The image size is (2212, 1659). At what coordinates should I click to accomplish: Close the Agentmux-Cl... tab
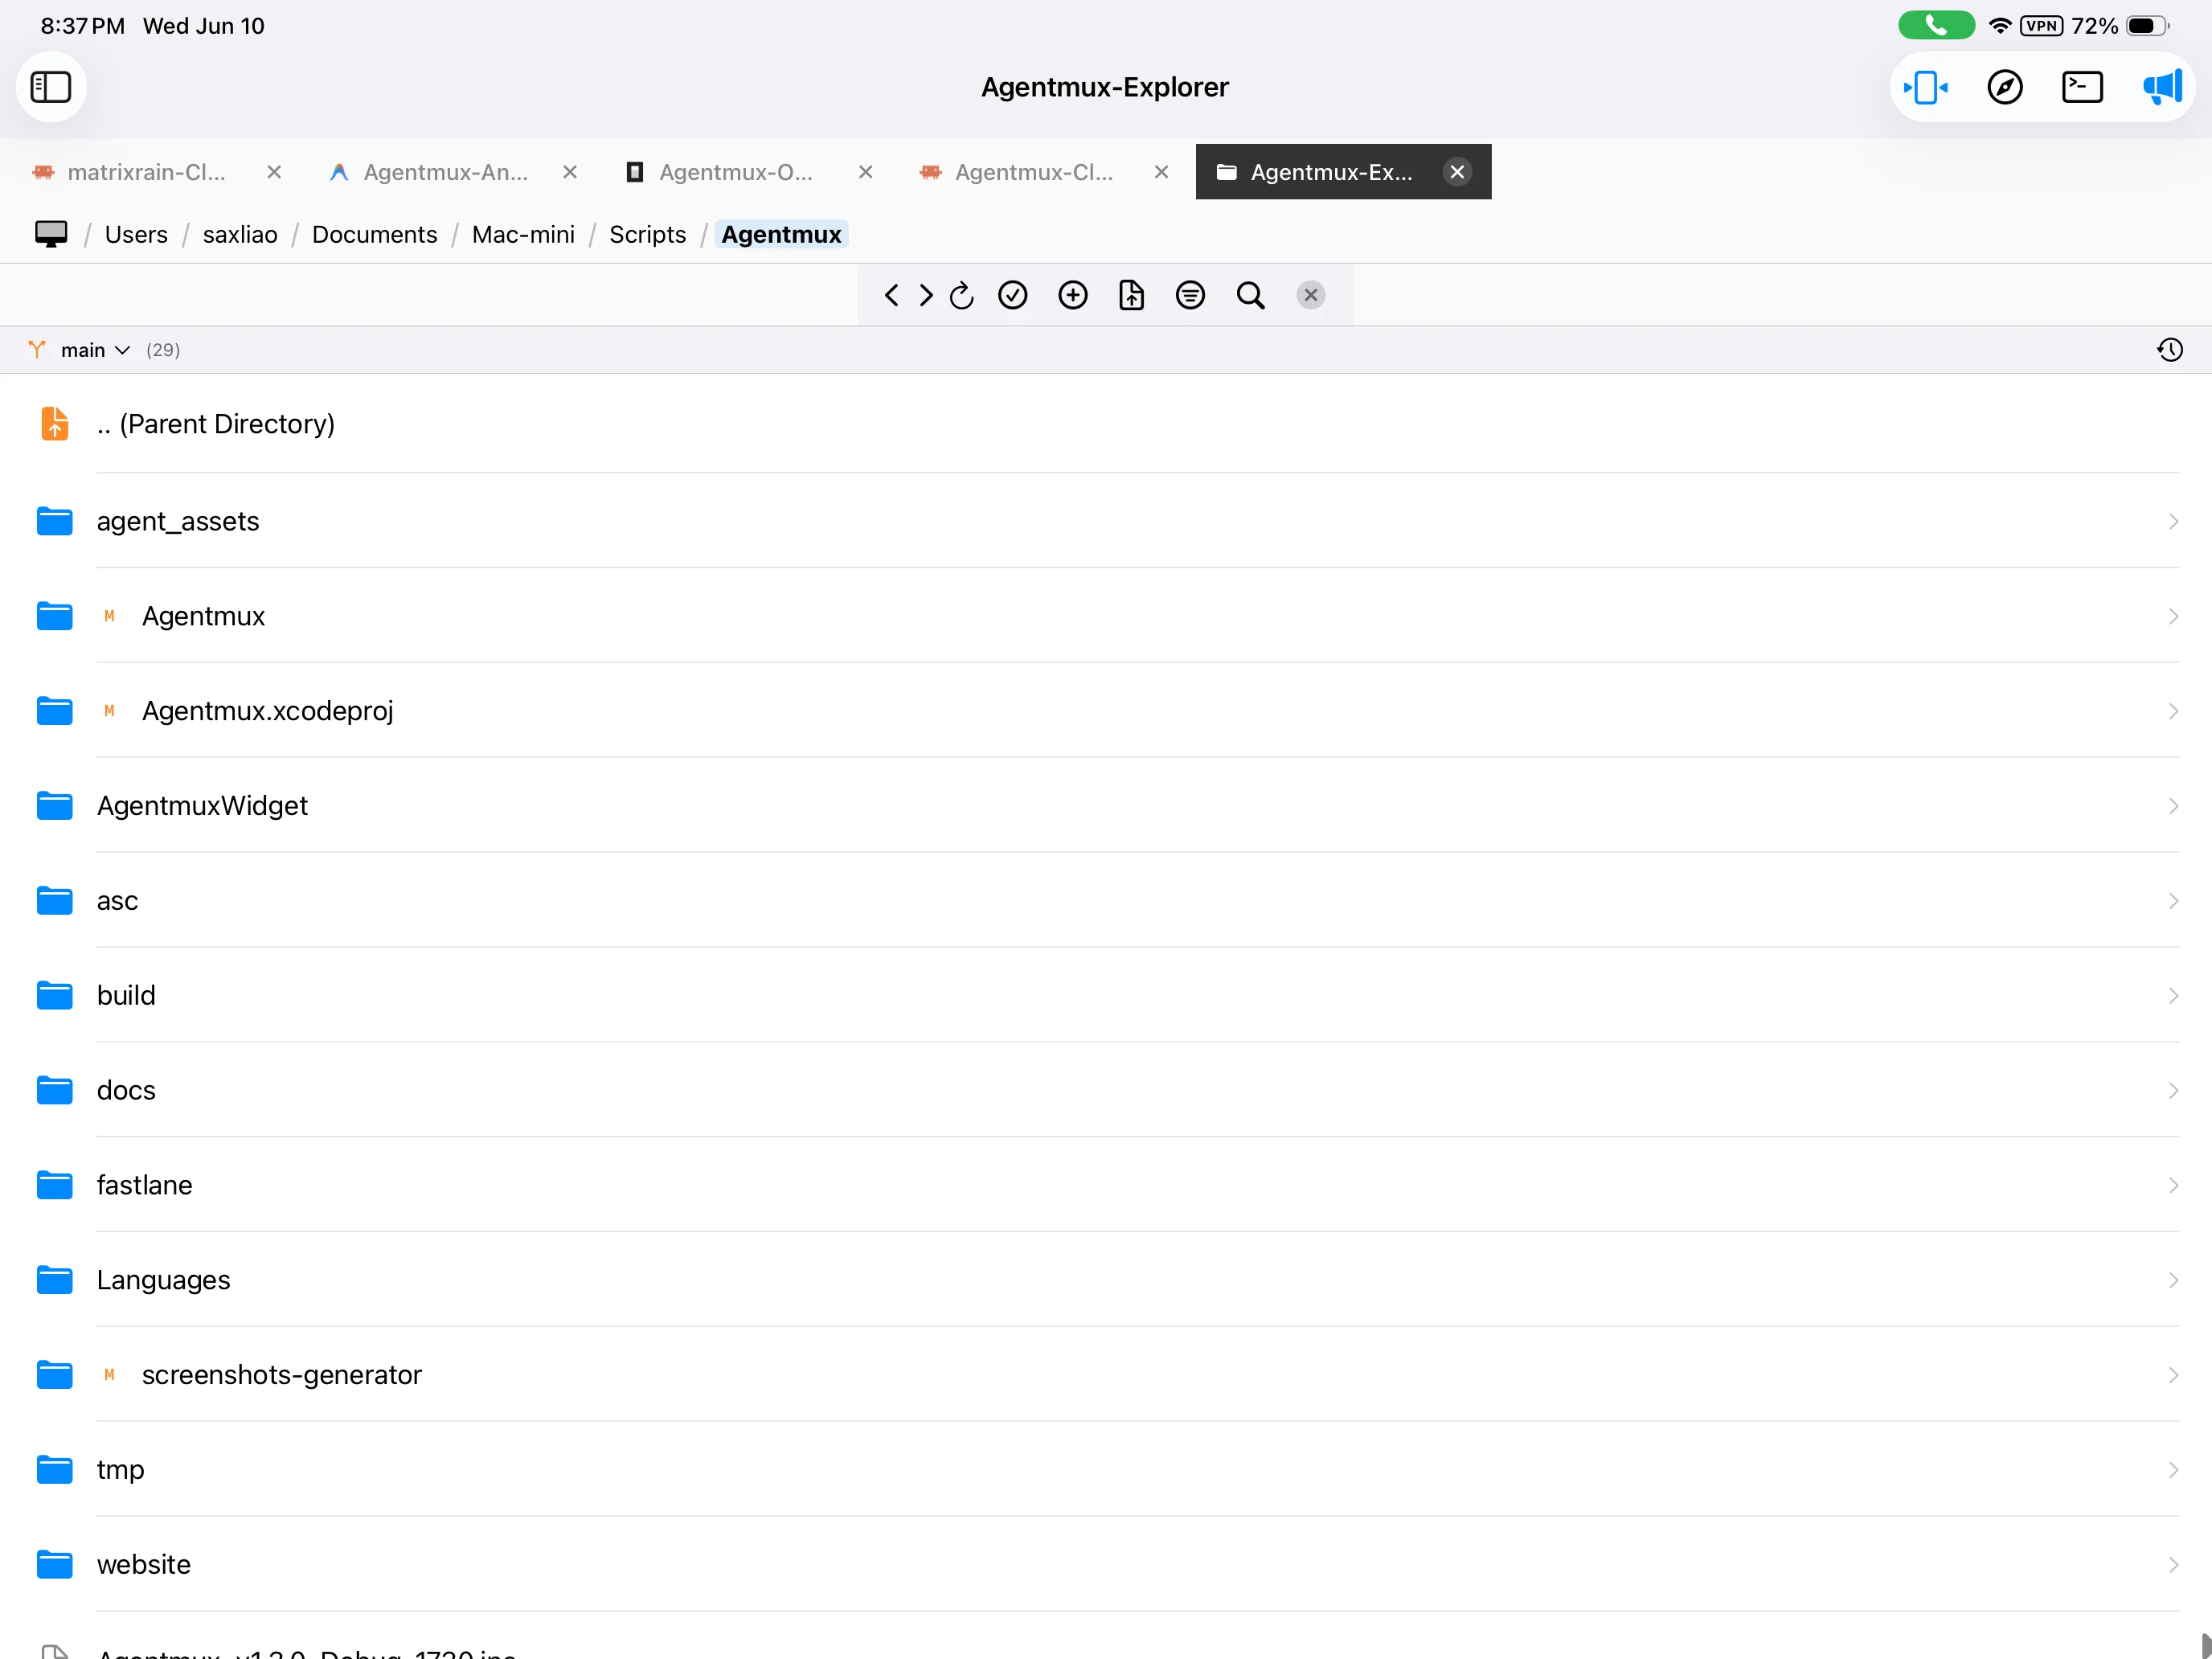(1161, 172)
